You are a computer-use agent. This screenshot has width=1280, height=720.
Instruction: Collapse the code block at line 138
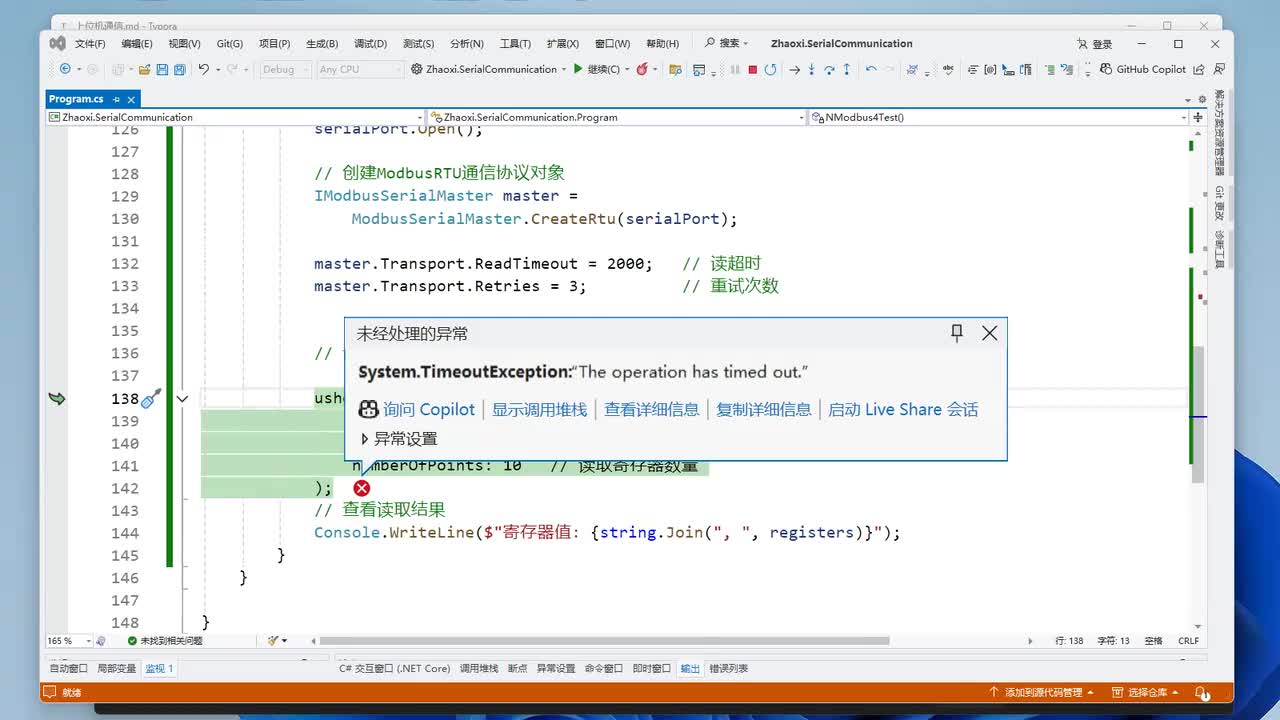(182, 399)
